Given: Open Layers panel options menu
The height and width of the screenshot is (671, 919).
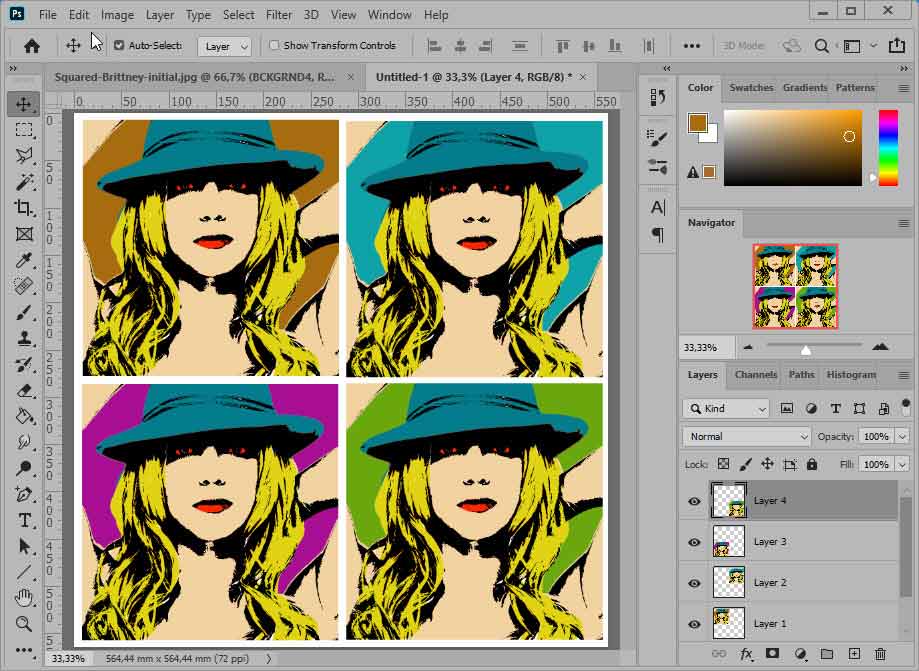Looking at the screenshot, I should coord(903,376).
